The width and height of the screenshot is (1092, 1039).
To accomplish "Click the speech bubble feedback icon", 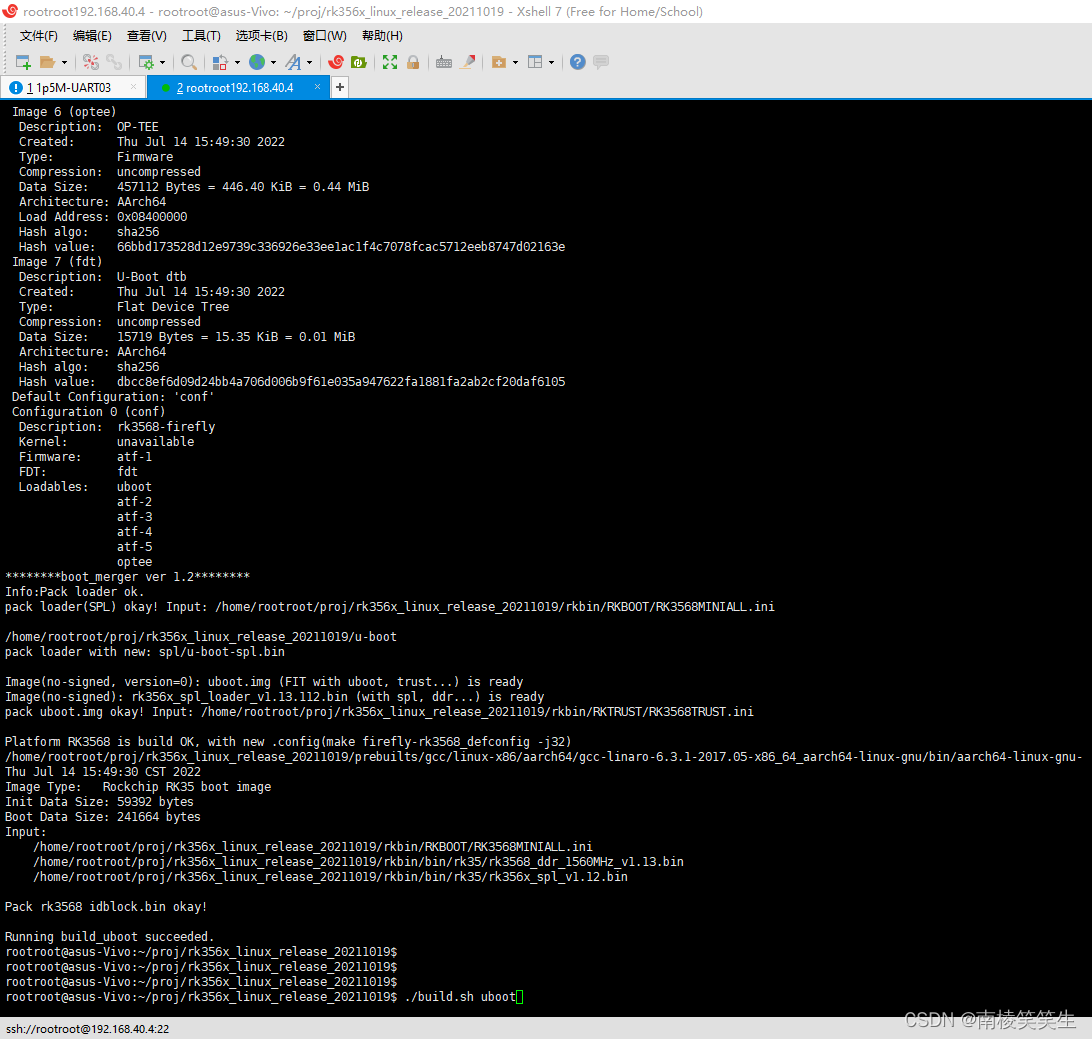I will coord(601,62).
